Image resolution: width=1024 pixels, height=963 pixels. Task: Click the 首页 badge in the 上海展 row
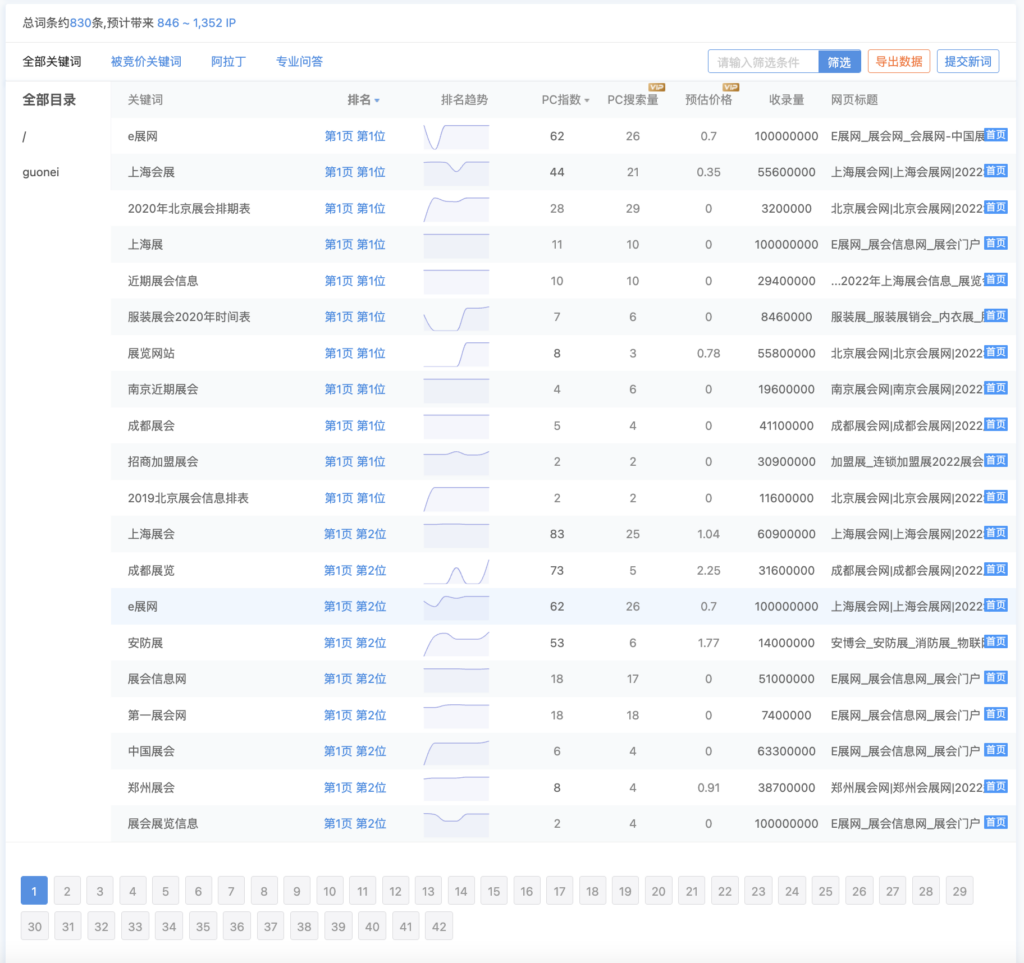[995, 244]
